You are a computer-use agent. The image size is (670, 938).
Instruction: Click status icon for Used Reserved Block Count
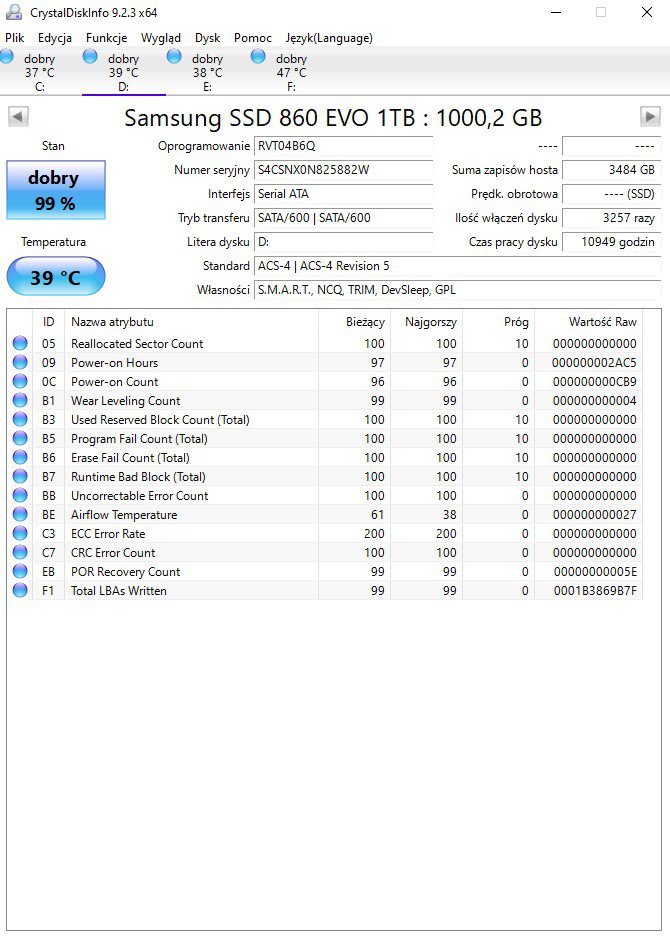point(20,419)
